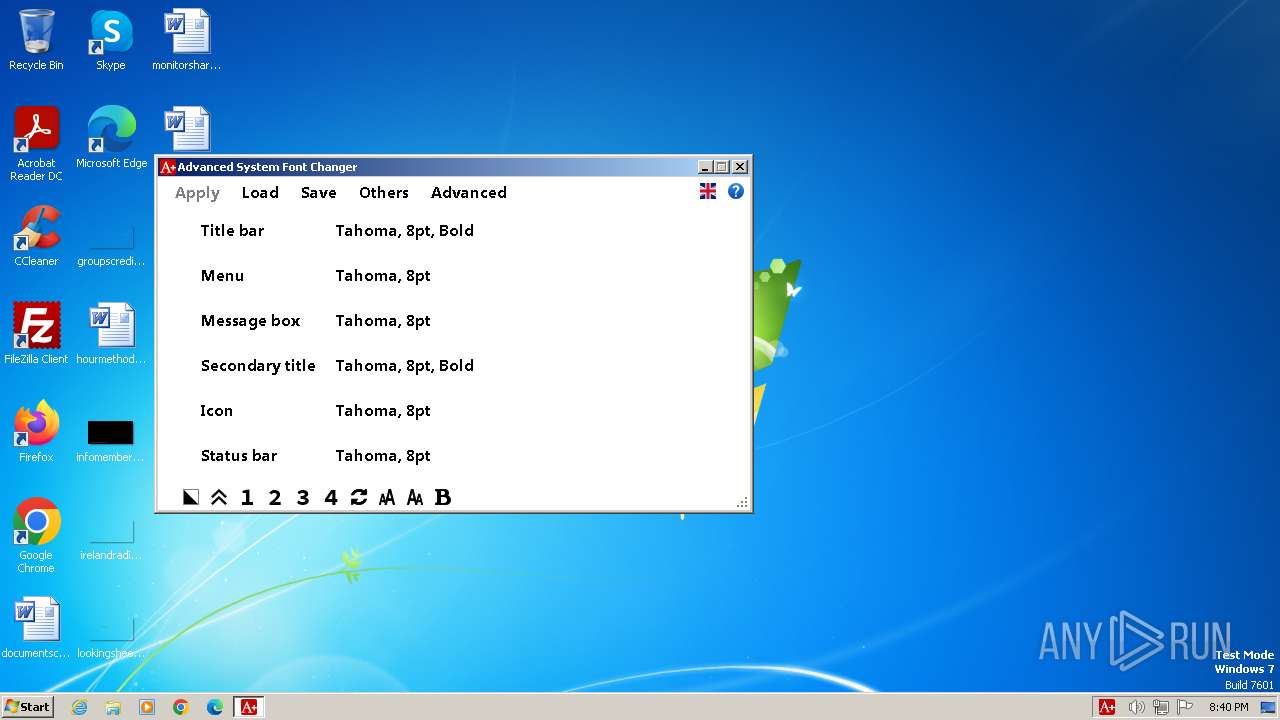Image resolution: width=1280 pixels, height=720 pixels.
Task: Select the CCleaner desktop shortcut
Action: [36, 236]
